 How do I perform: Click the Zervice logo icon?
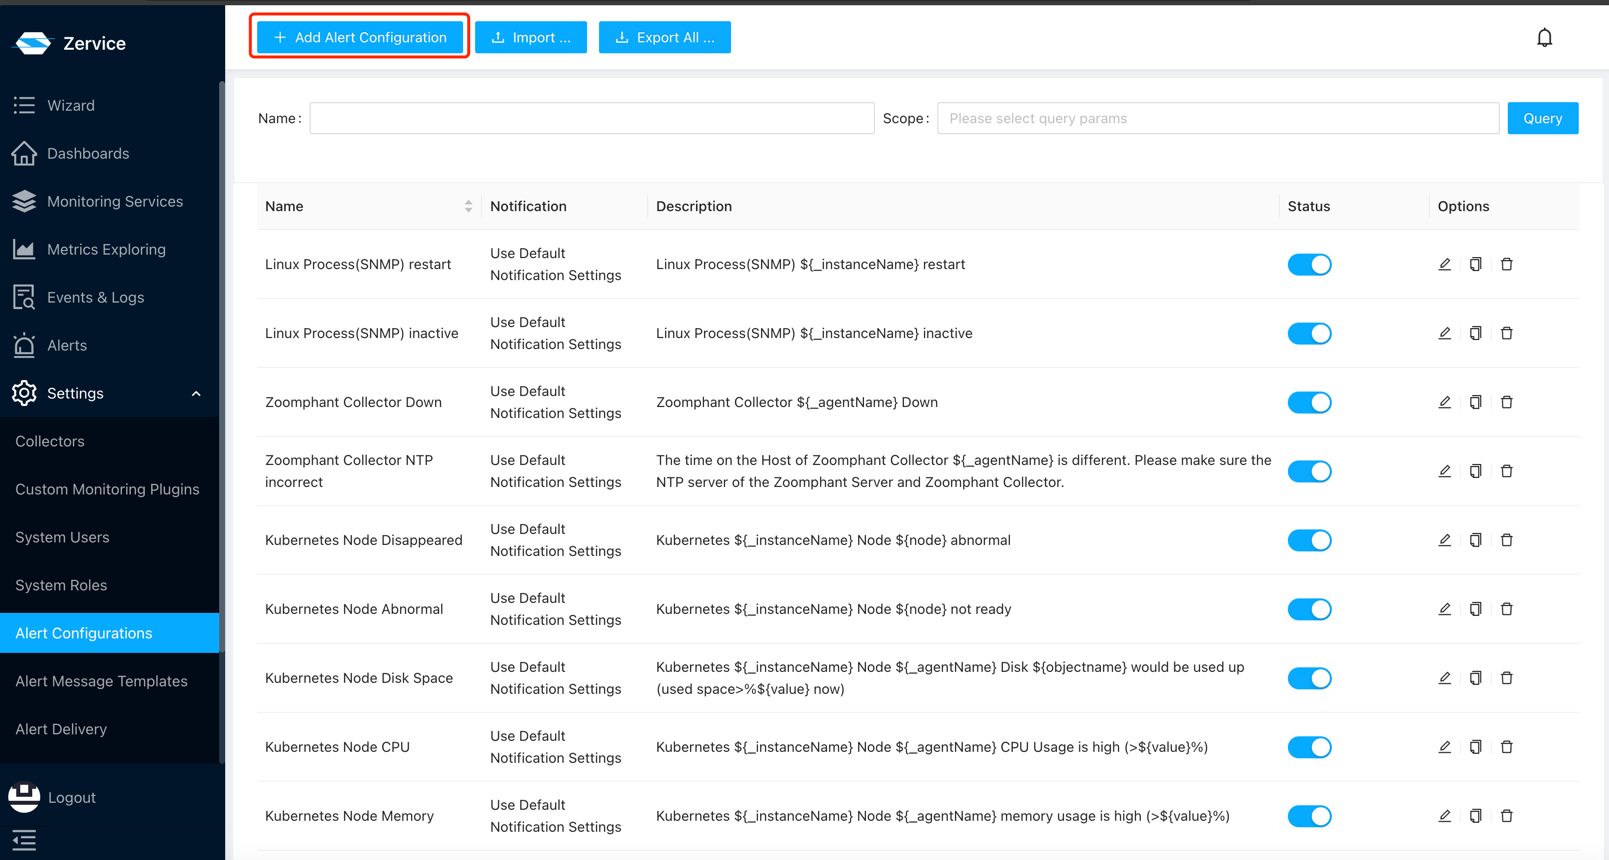coord(33,43)
